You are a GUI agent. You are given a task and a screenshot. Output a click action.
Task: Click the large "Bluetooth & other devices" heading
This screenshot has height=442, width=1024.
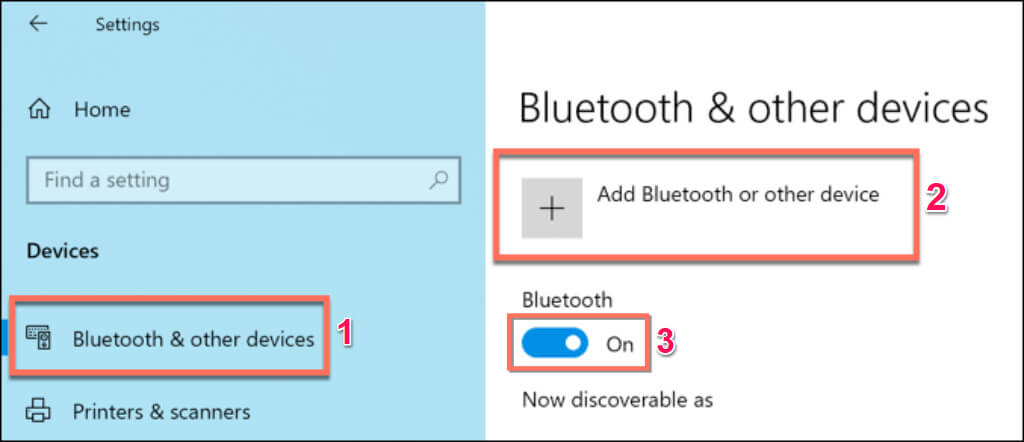(754, 108)
